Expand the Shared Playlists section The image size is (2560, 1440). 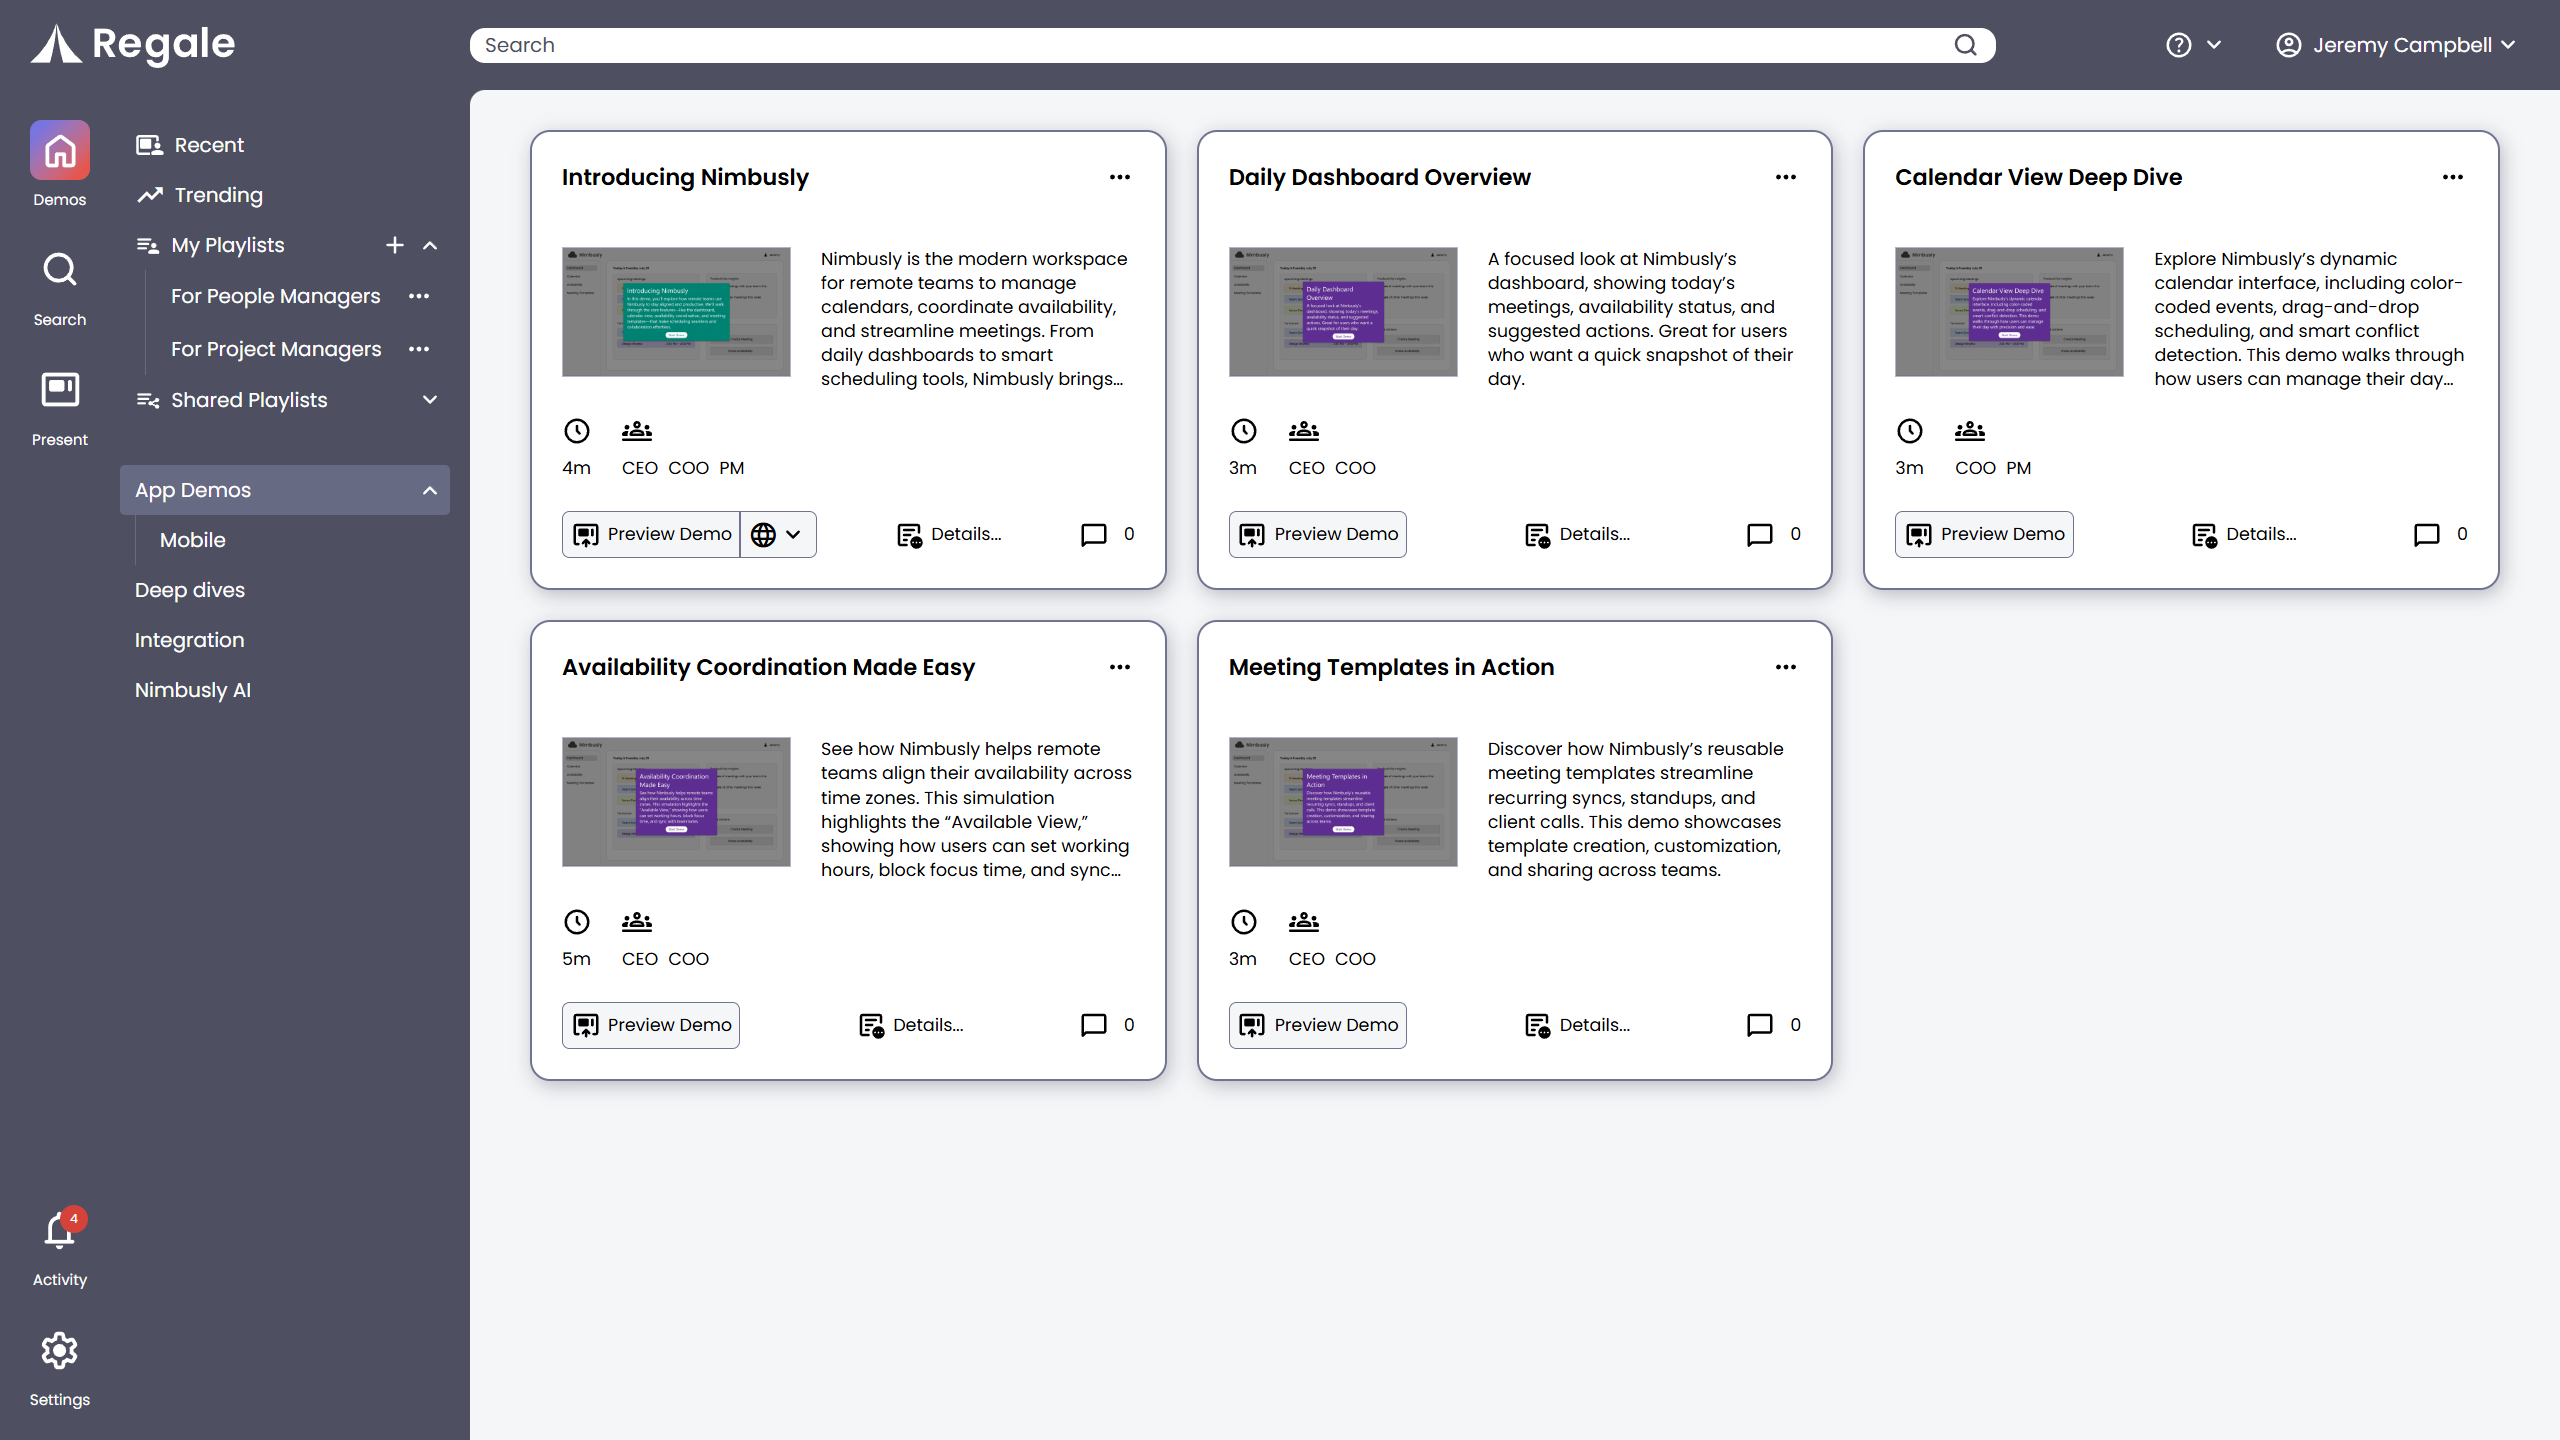(x=429, y=400)
